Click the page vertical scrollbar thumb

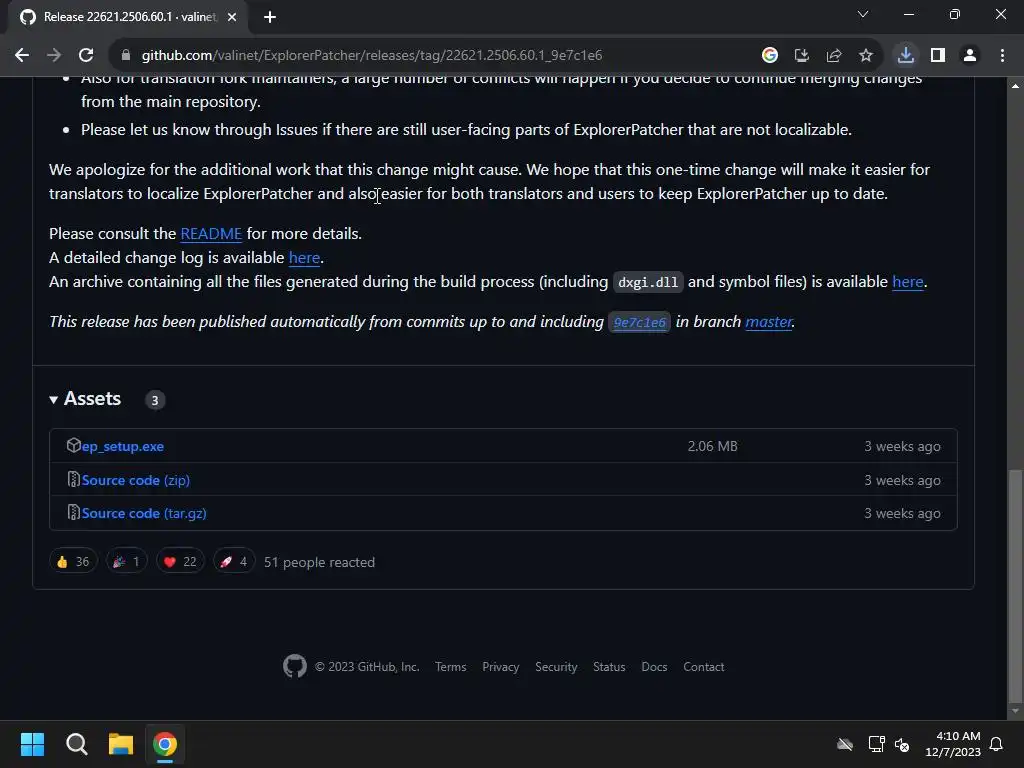pos(1015,584)
